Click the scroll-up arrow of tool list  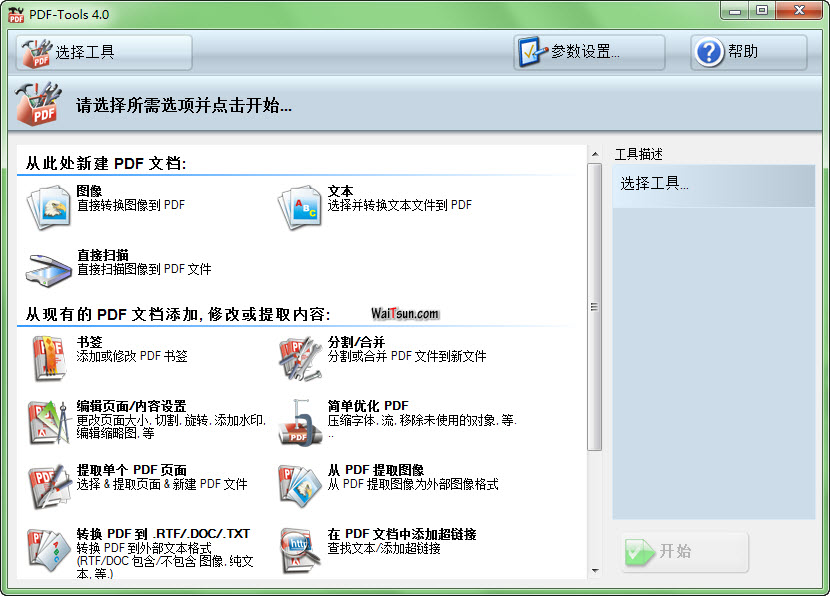(595, 154)
